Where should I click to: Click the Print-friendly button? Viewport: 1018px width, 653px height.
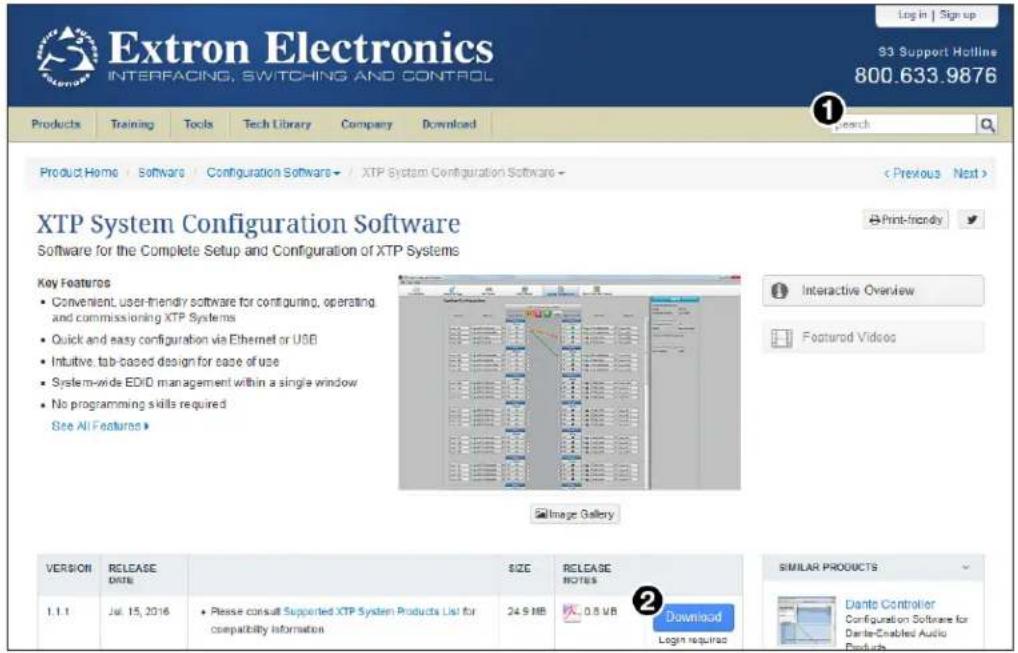[x=906, y=220]
